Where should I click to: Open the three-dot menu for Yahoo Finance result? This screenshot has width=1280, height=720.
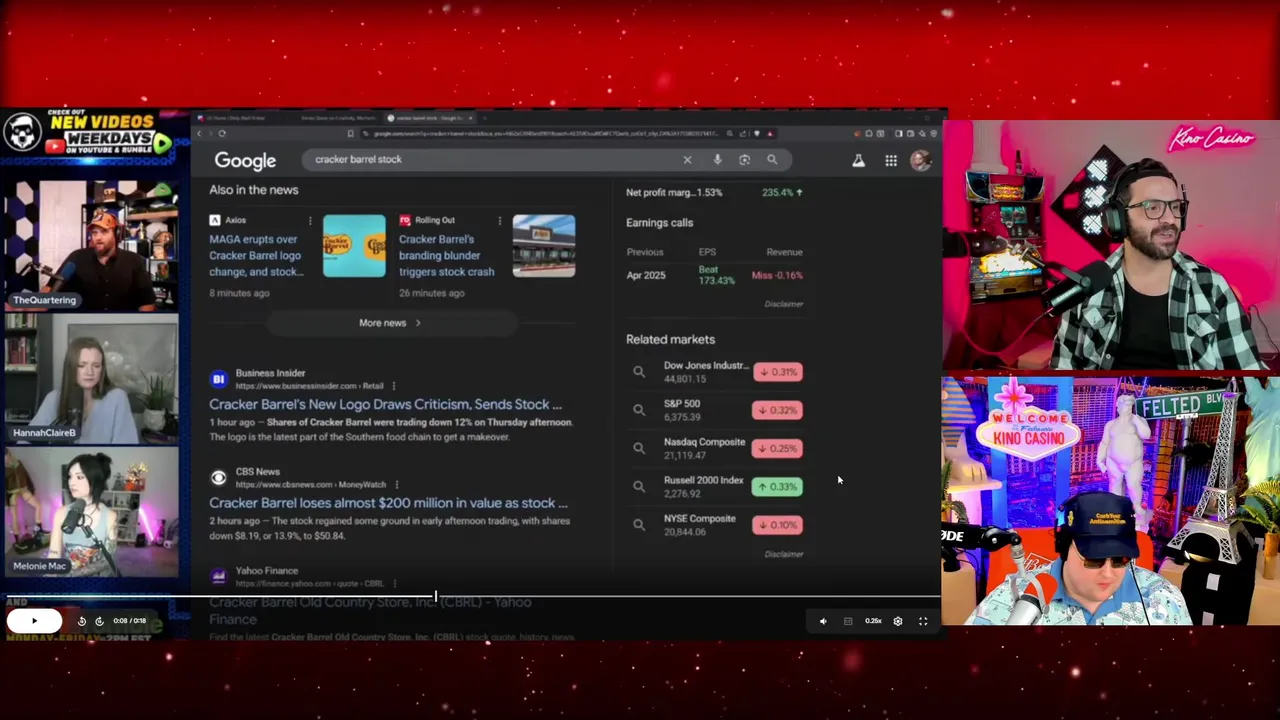pyautogui.click(x=394, y=584)
